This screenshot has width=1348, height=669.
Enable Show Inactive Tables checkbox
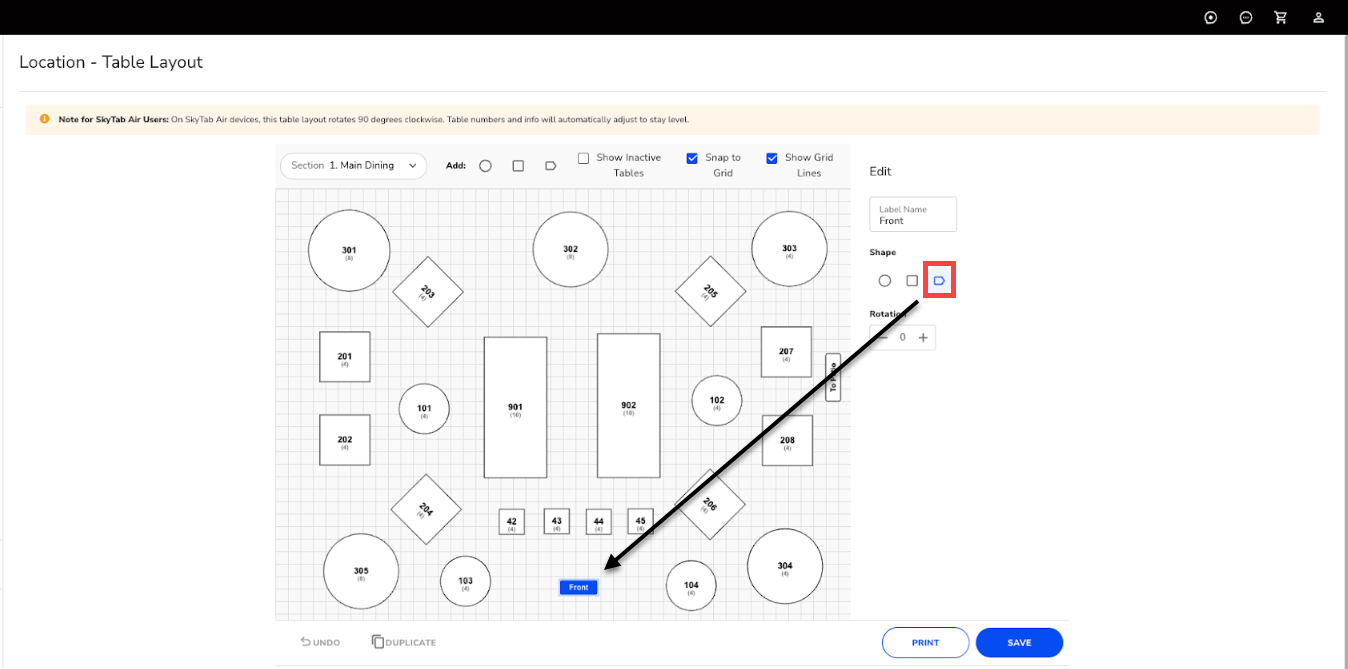pos(583,158)
